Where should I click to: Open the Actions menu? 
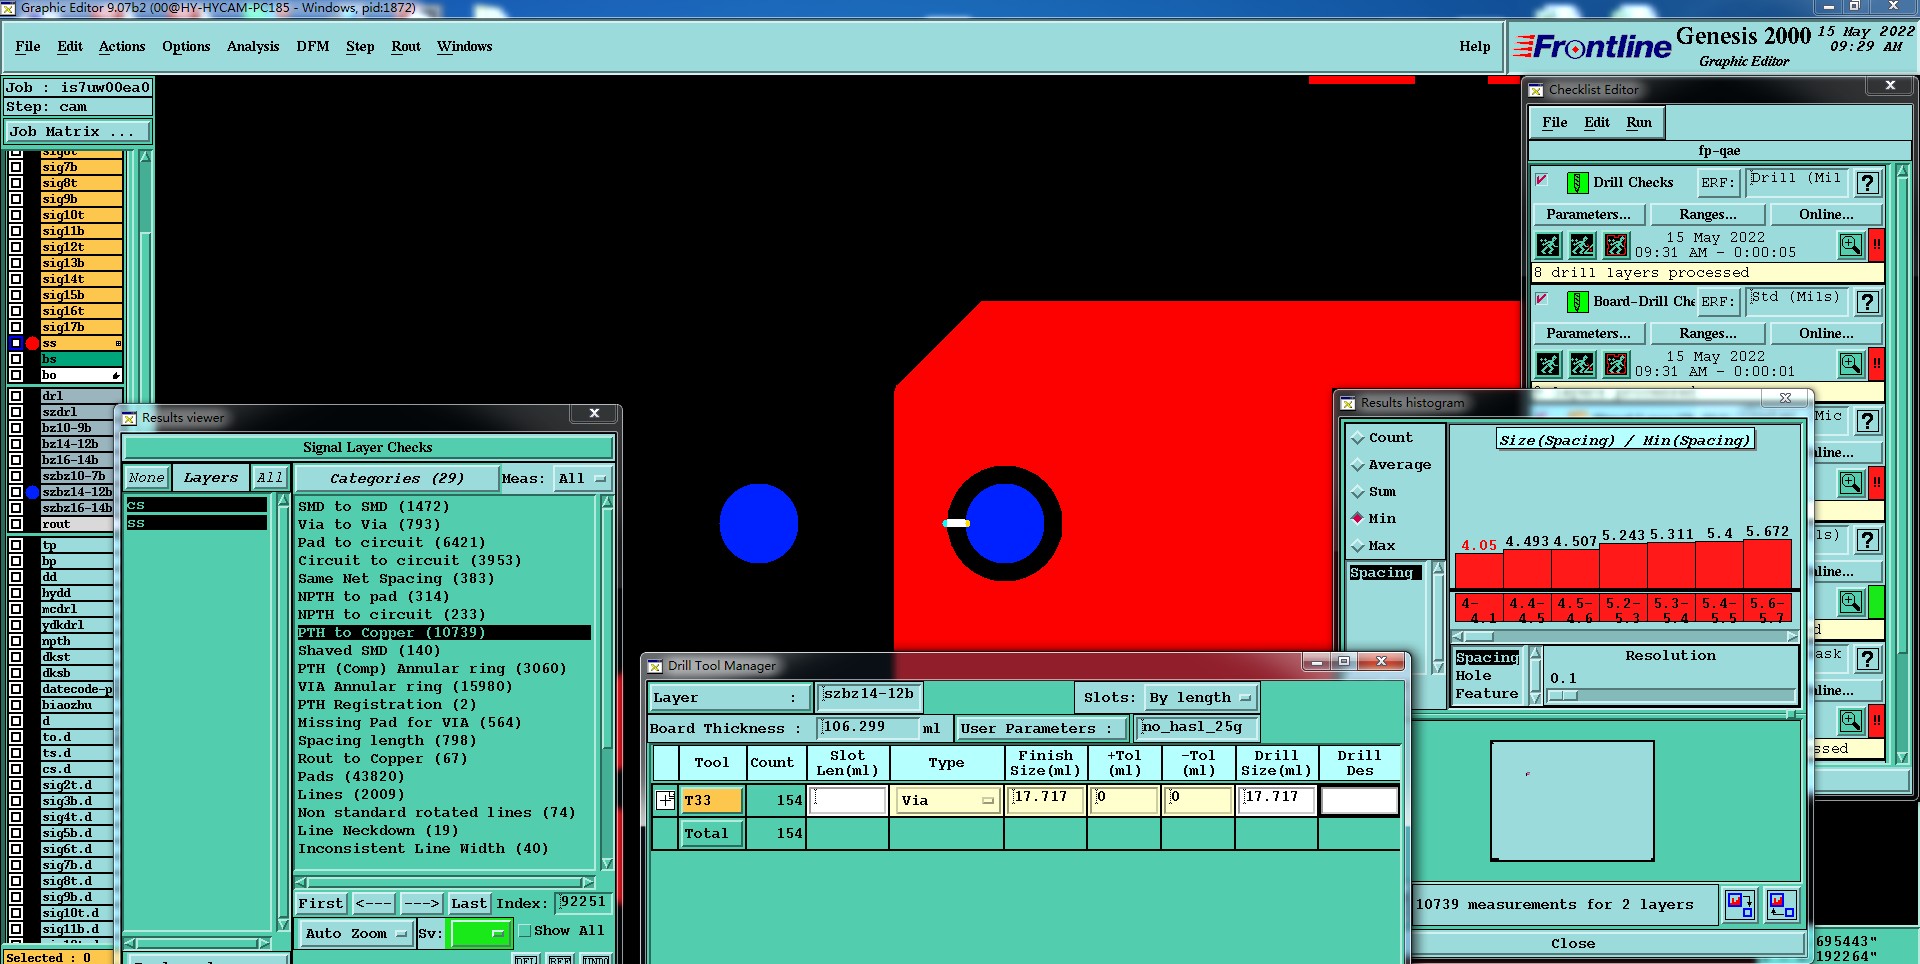[x=122, y=47]
